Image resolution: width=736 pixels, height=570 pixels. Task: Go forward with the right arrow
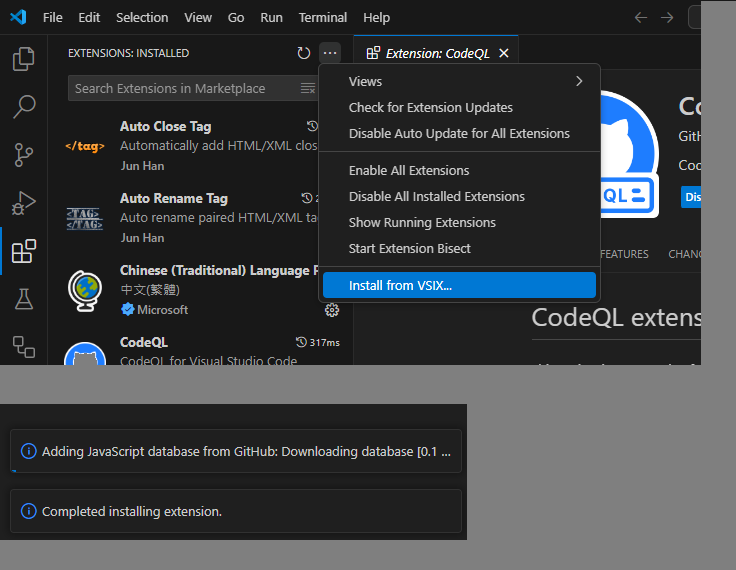(x=667, y=18)
